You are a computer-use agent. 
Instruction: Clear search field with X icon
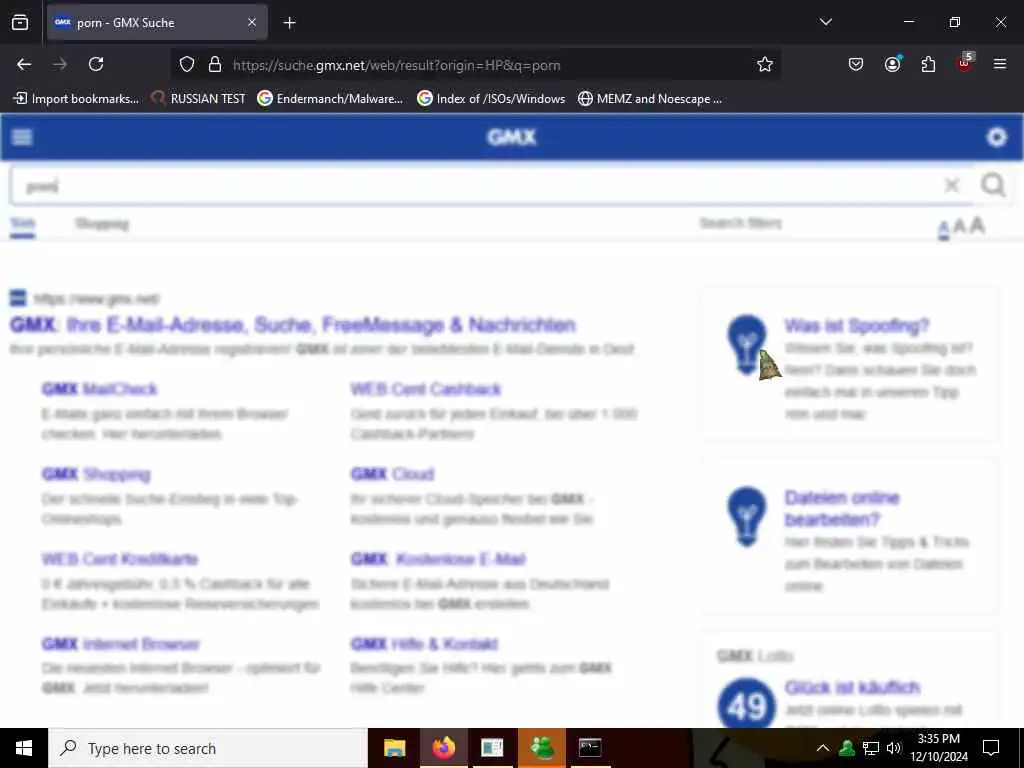(952, 185)
